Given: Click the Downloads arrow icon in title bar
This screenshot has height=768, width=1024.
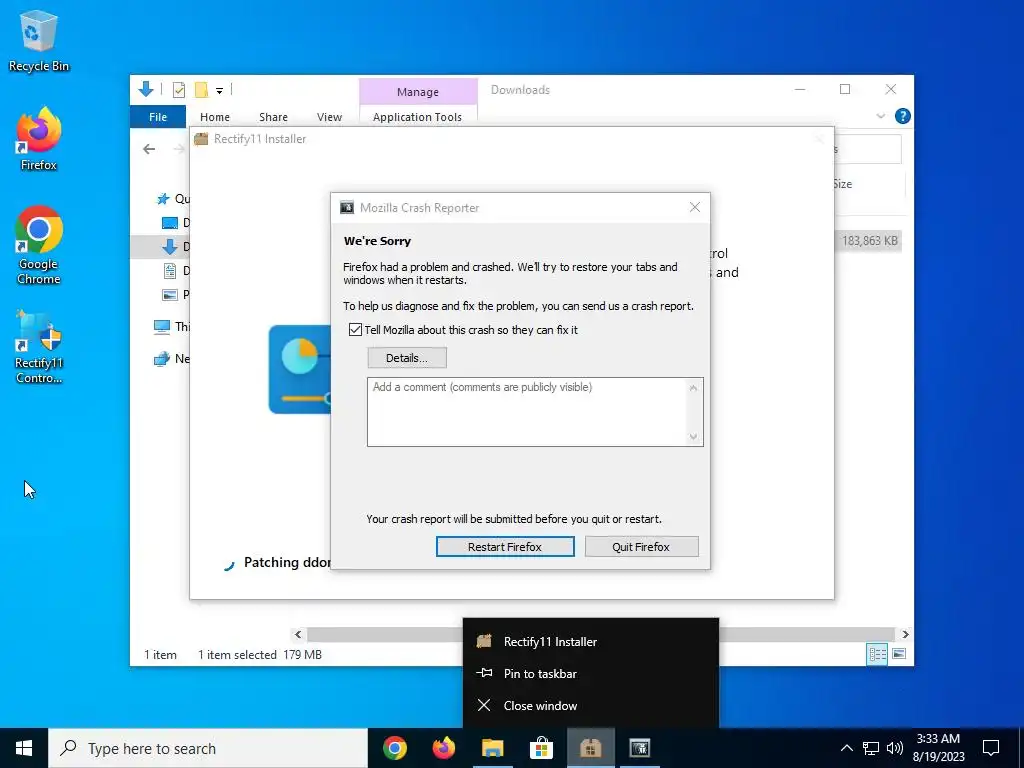Looking at the screenshot, I should click(x=146, y=89).
